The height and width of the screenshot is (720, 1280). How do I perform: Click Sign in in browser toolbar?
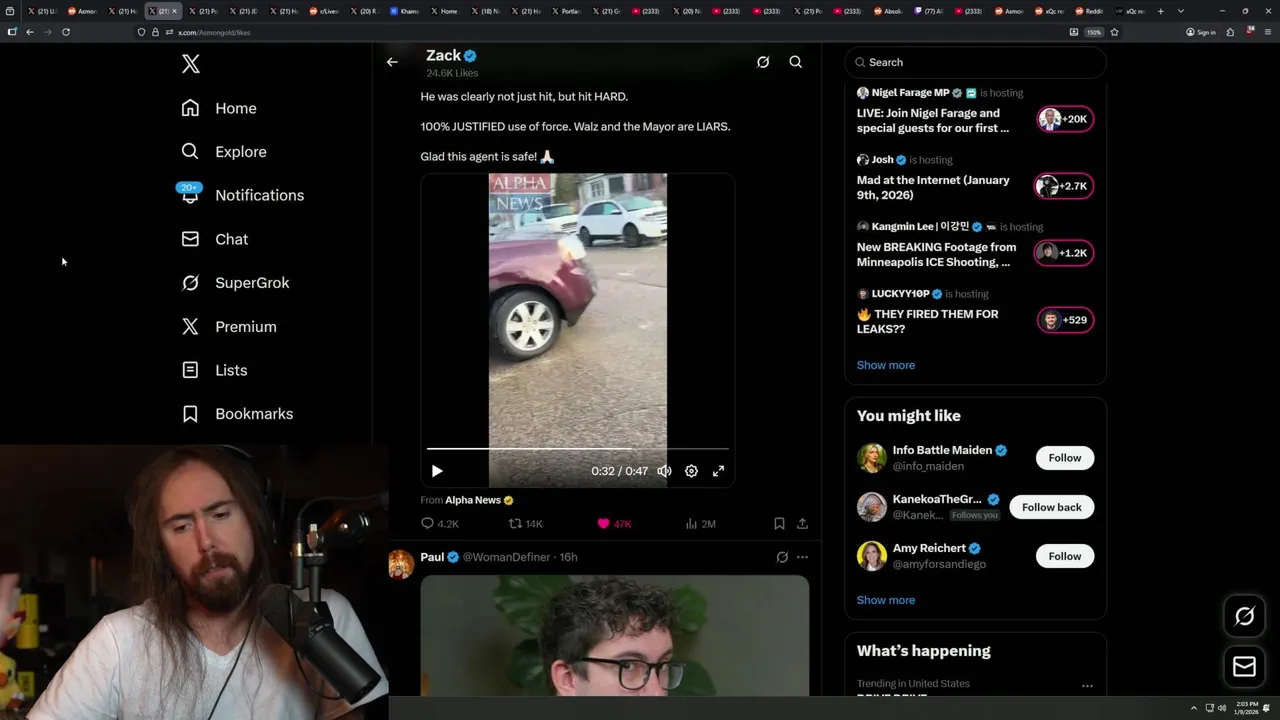(x=1201, y=32)
